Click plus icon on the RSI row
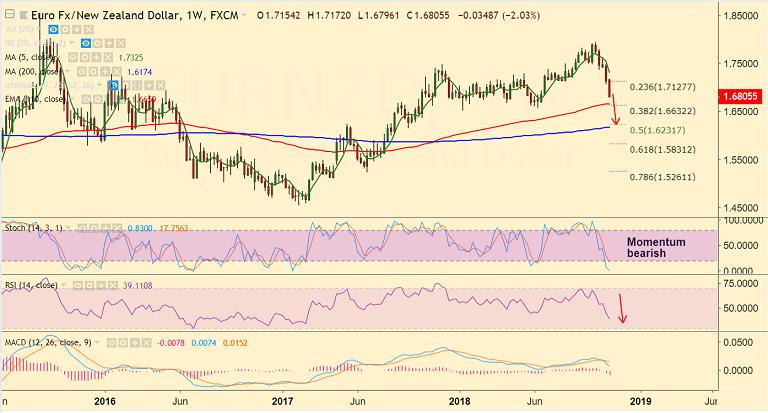Viewport: 768px width, 413px height. [101, 285]
